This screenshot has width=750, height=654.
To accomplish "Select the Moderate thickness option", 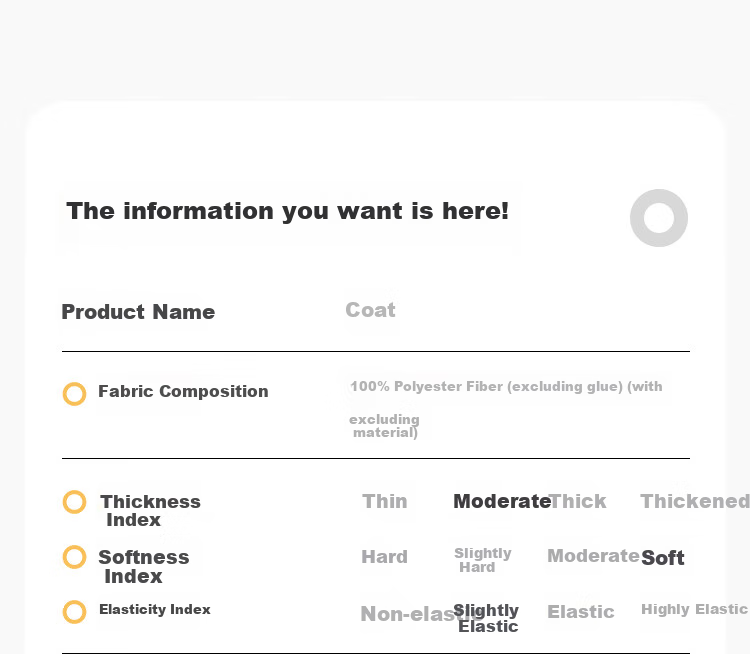I will tap(502, 501).
